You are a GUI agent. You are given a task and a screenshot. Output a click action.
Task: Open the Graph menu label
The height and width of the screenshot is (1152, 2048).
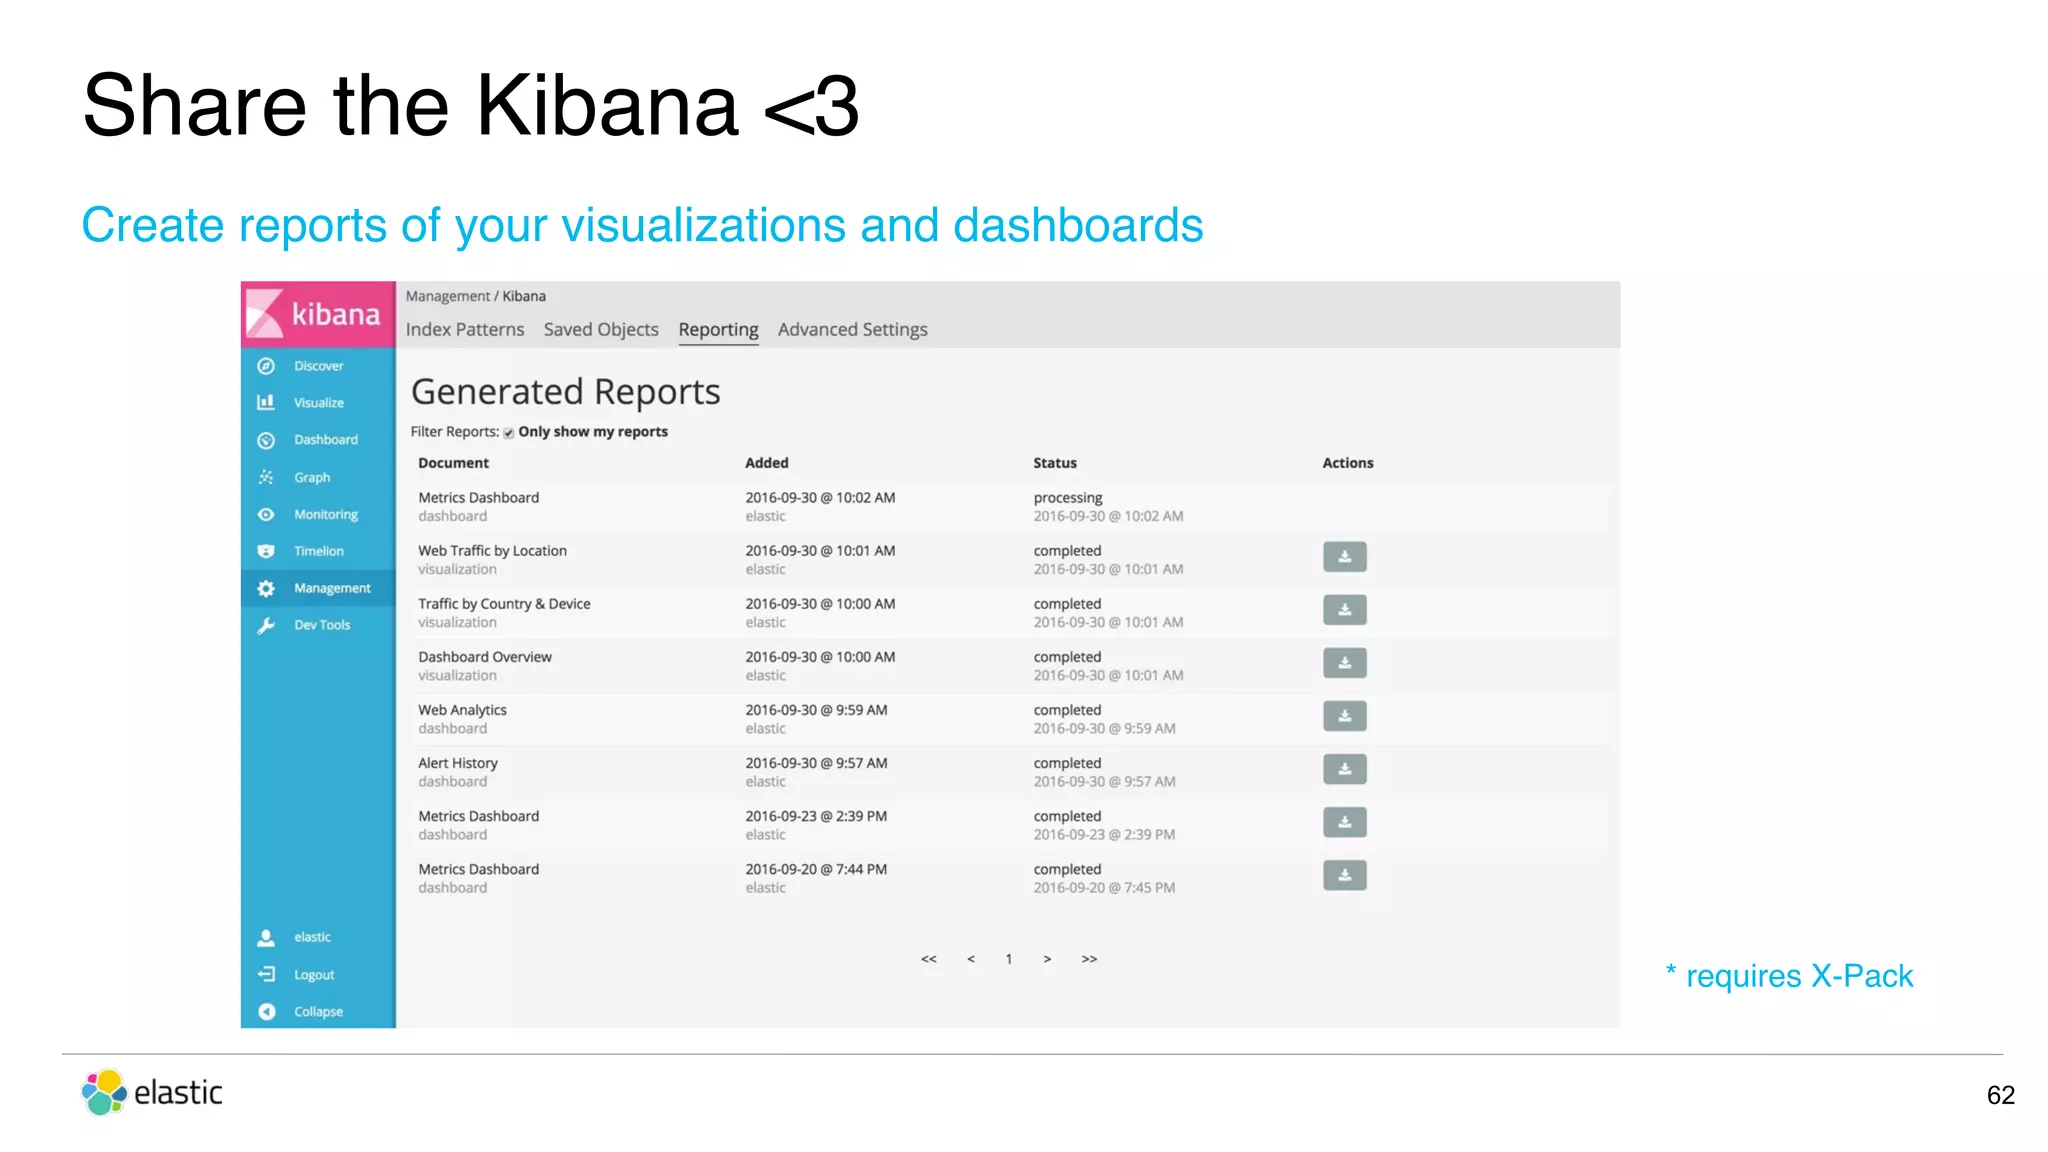click(x=312, y=477)
